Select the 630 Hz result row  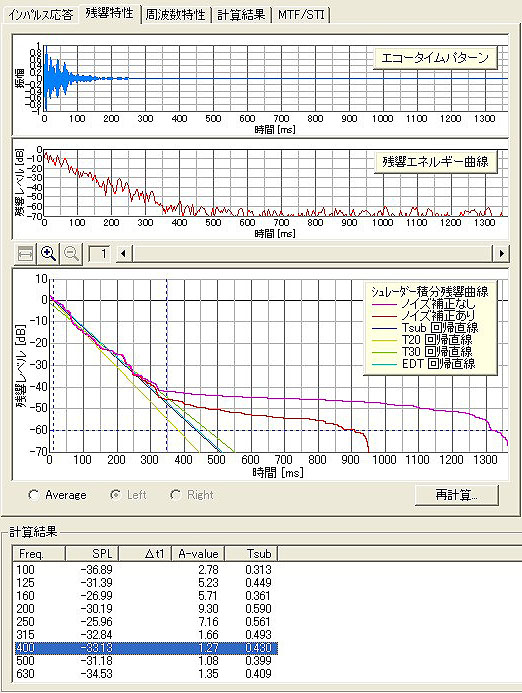(145, 674)
